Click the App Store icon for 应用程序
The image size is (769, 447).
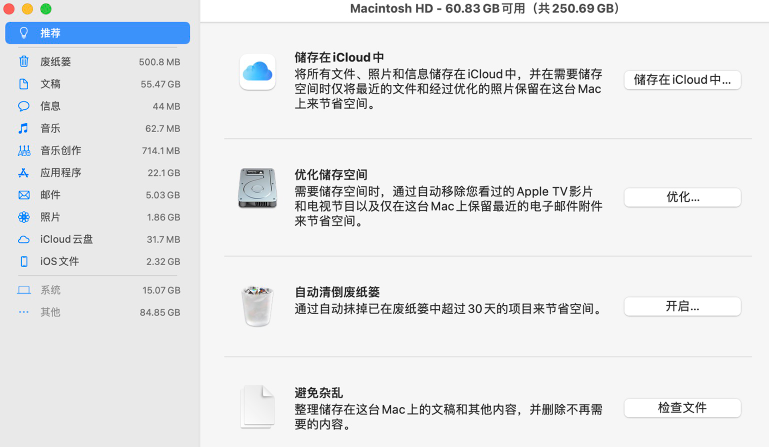coord(24,173)
